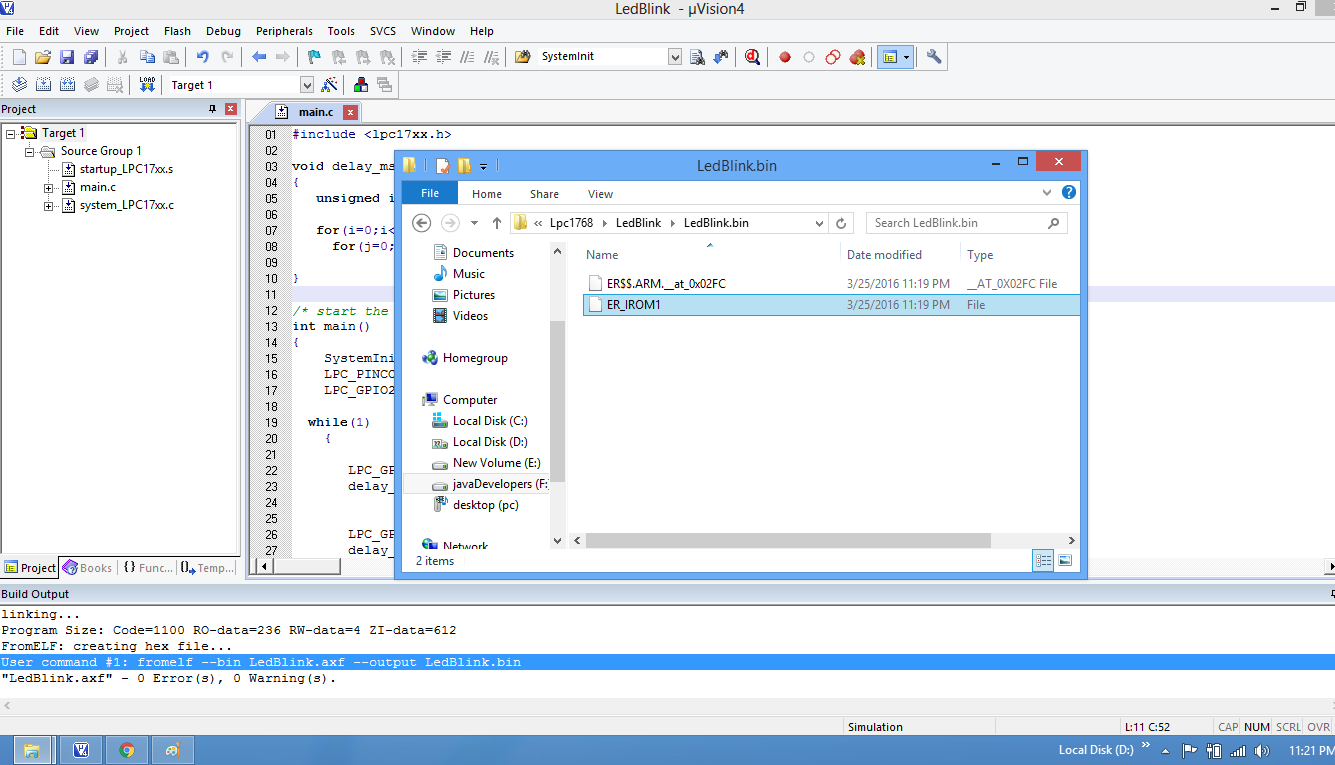
Task: Translate the current file in build toolbar
Action: 19,85
